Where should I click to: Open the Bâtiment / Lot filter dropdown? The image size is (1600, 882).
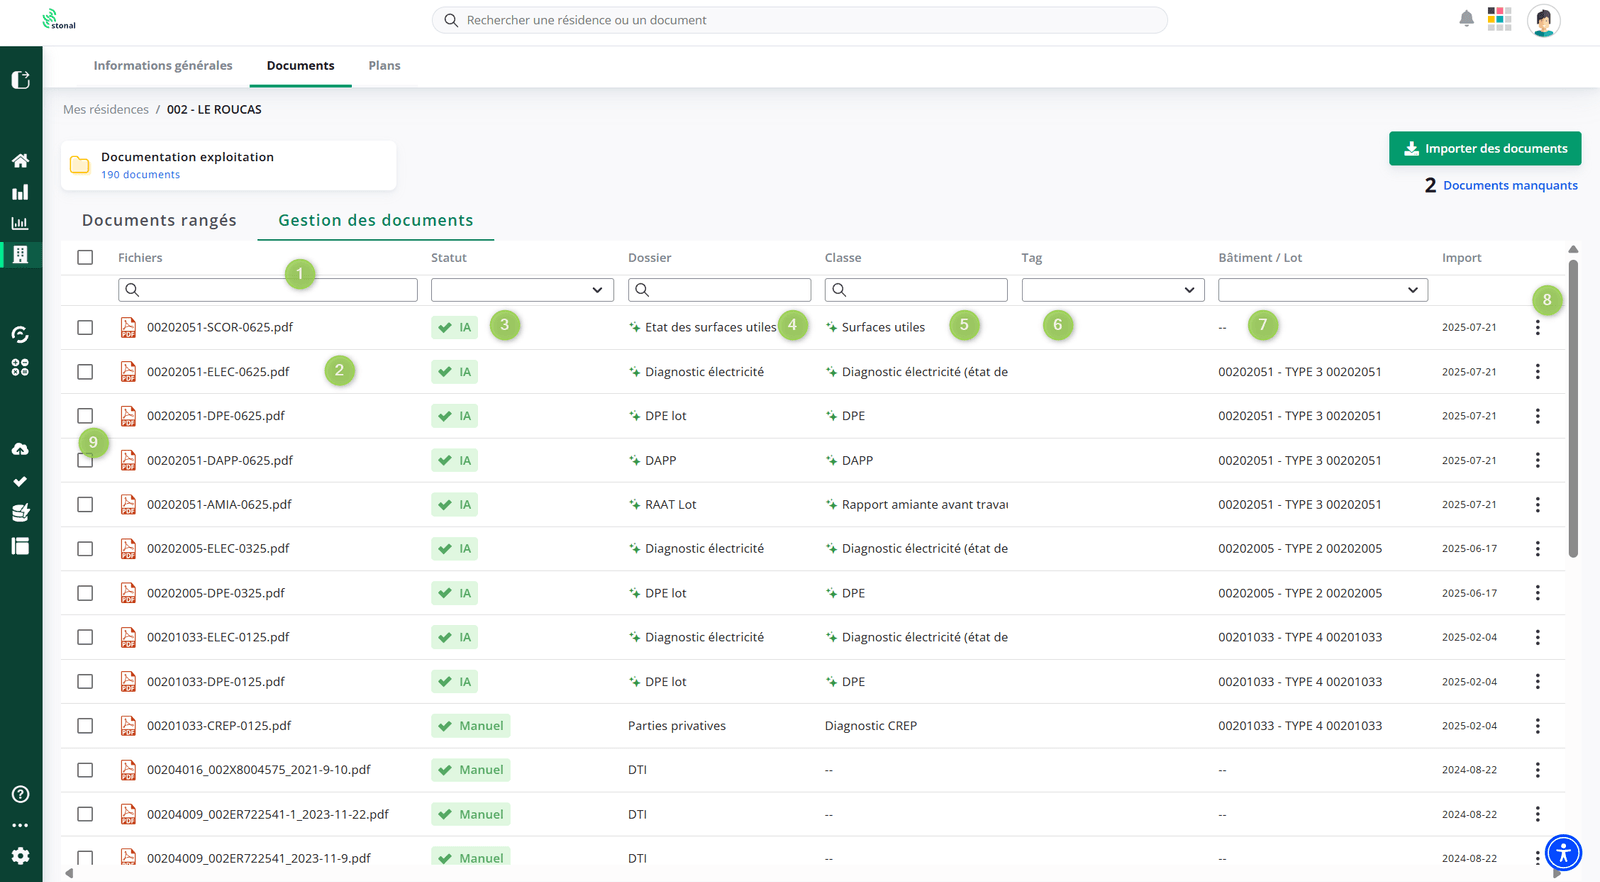click(x=1323, y=290)
